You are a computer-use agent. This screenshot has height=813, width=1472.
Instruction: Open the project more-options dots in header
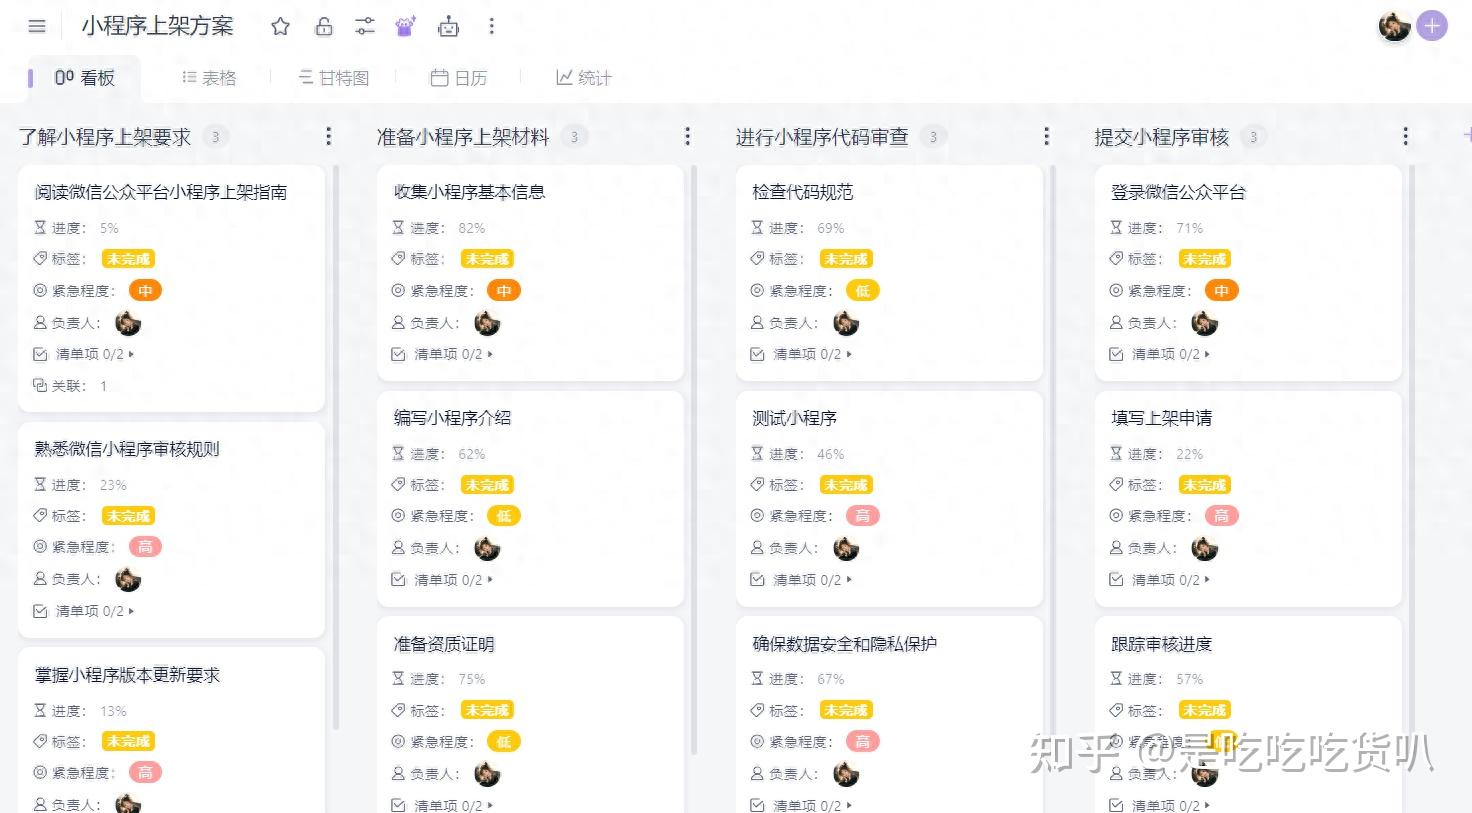click(x=491, y=27)
